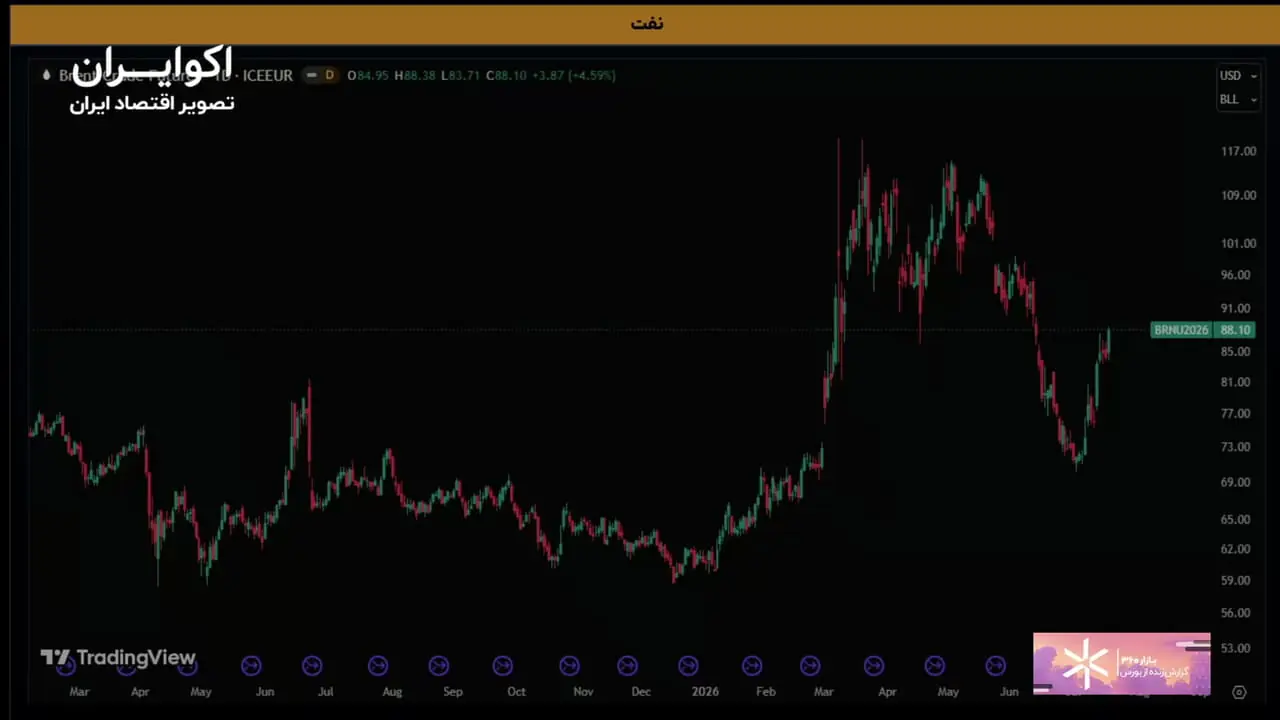Select the نفت title tab
1280x720 pixels.
click(647, 23)
